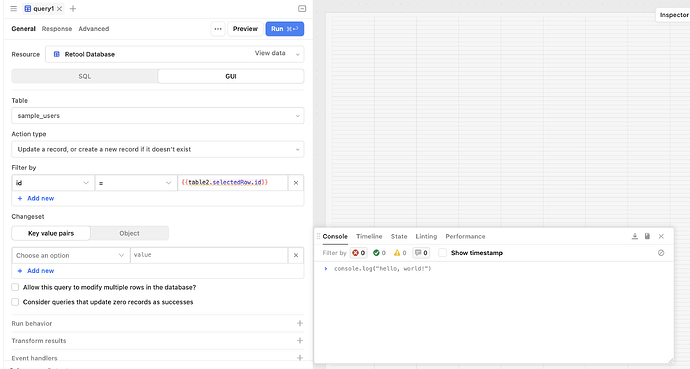Collapse the query editor panel icon
Viewport: 690px width, 369px height.
pyautogui.click(x=302, y=8)
